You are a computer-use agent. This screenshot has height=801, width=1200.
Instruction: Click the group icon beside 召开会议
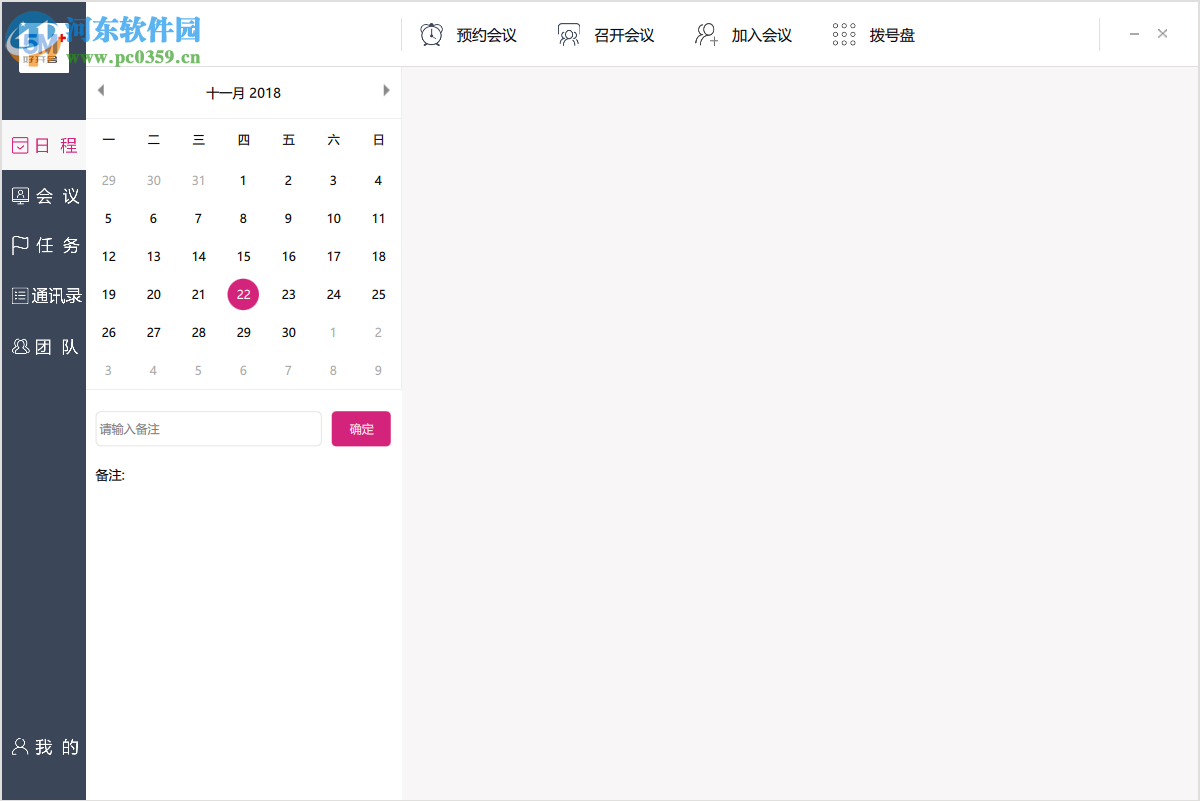[x=569, y=33]
